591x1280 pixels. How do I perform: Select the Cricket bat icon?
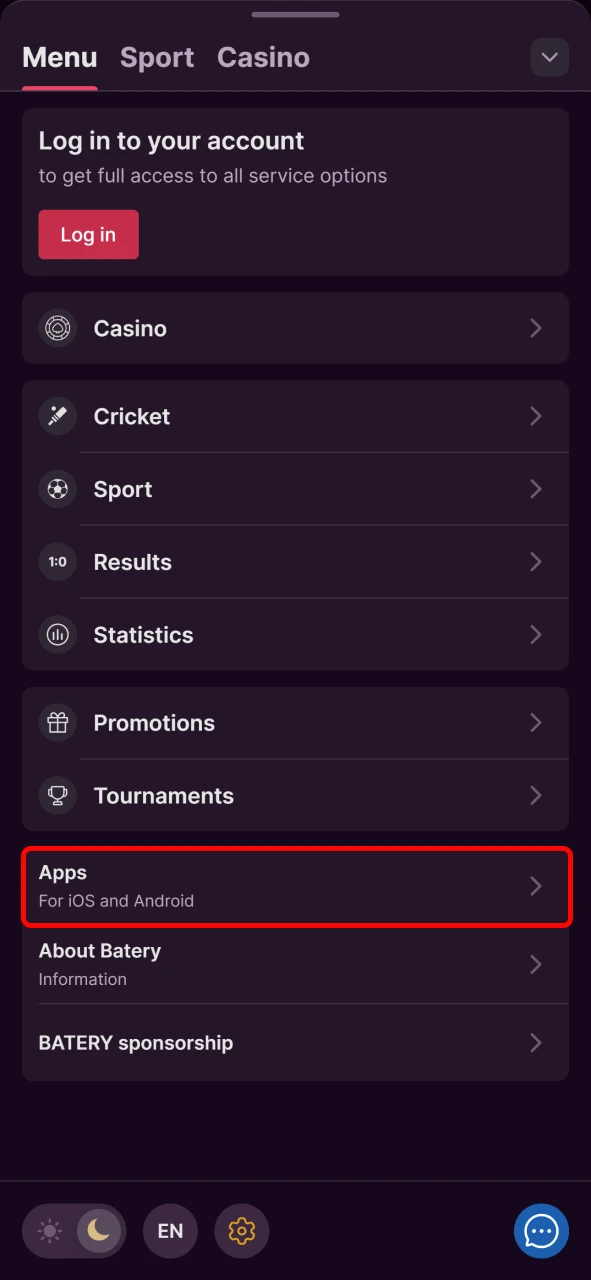[x=57, y=416]
